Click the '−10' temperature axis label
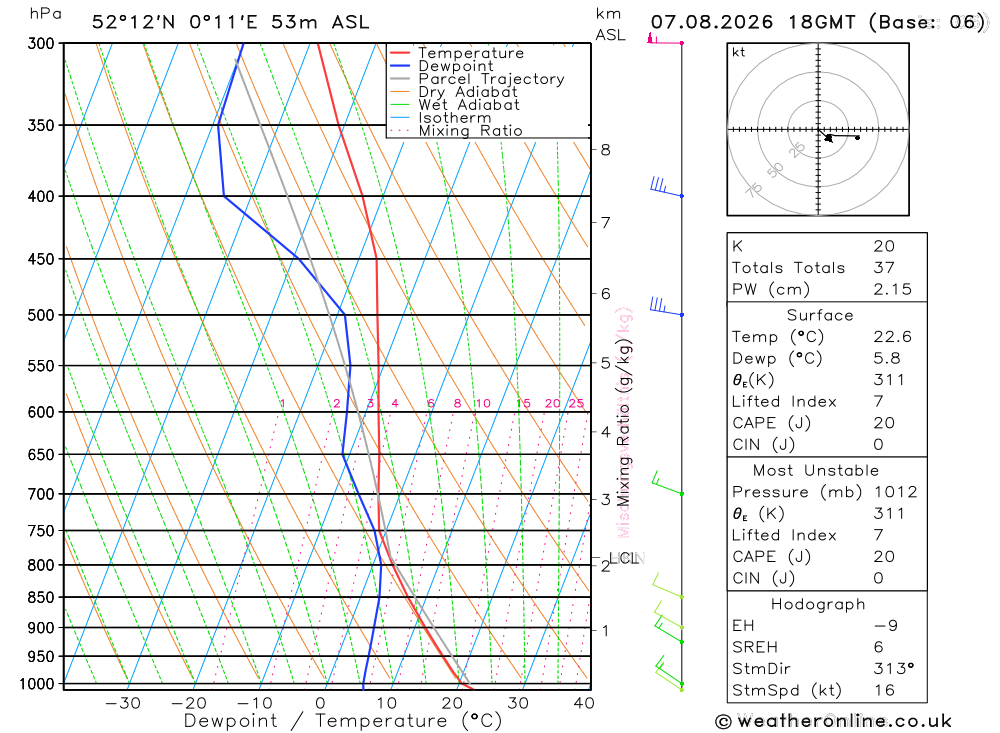1000x733 pixels. click(254, 703)
